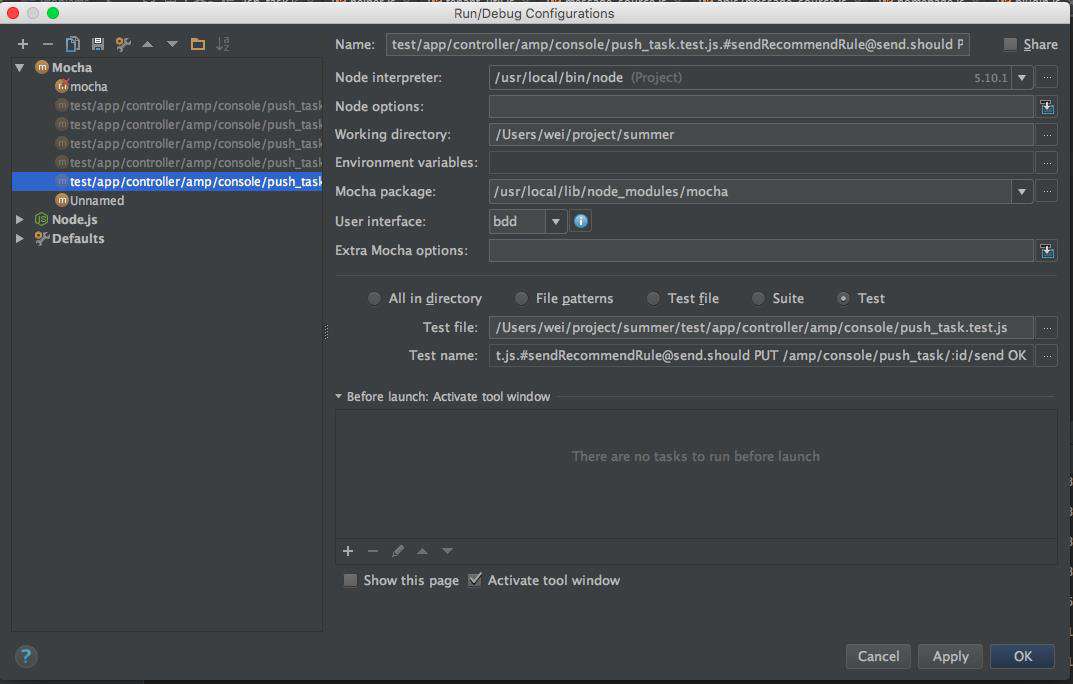Image resolution: width=1073 pixels, height=684 pixels.
Task: Grab the panel splitter handle
Action: tap(326, 332)
